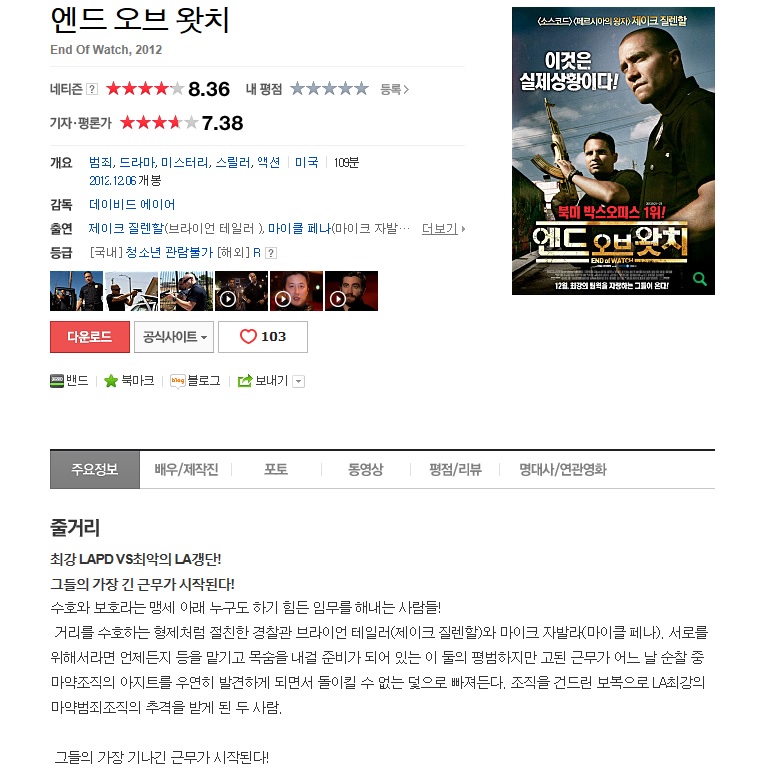Play the Jake Gyllenhaal interview video thumbnail
The image size is (764, 779).
tap(351, 291)
